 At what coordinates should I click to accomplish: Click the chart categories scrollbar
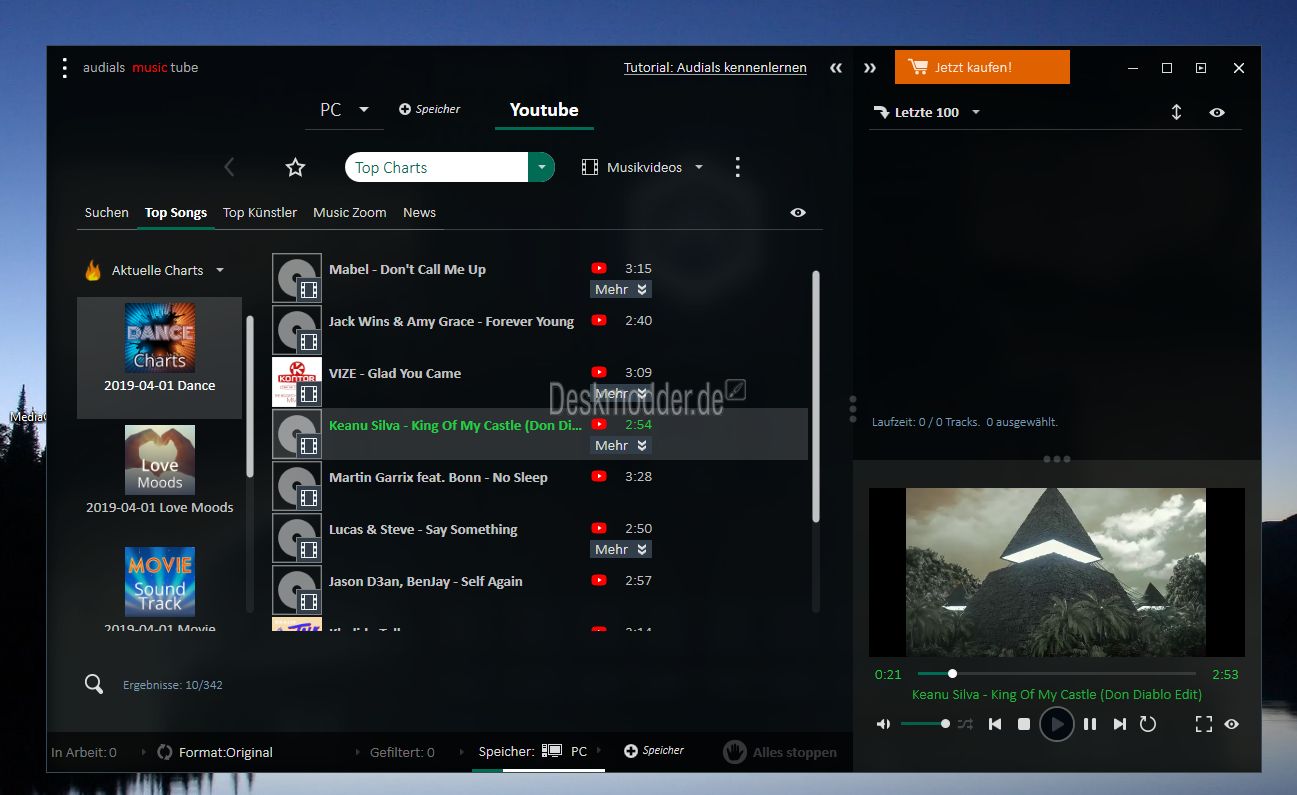point(249,396)
